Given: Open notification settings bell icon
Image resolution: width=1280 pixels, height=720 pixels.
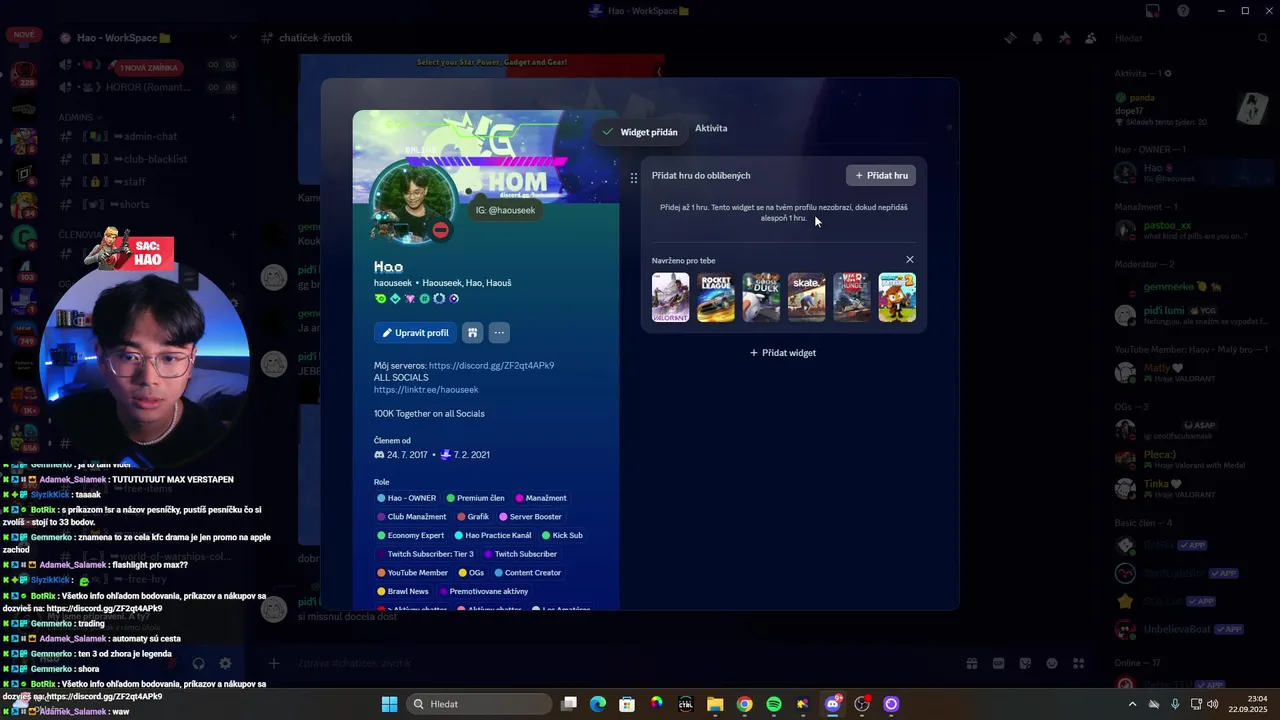Looking at the screenshot, I should 1037,38.
